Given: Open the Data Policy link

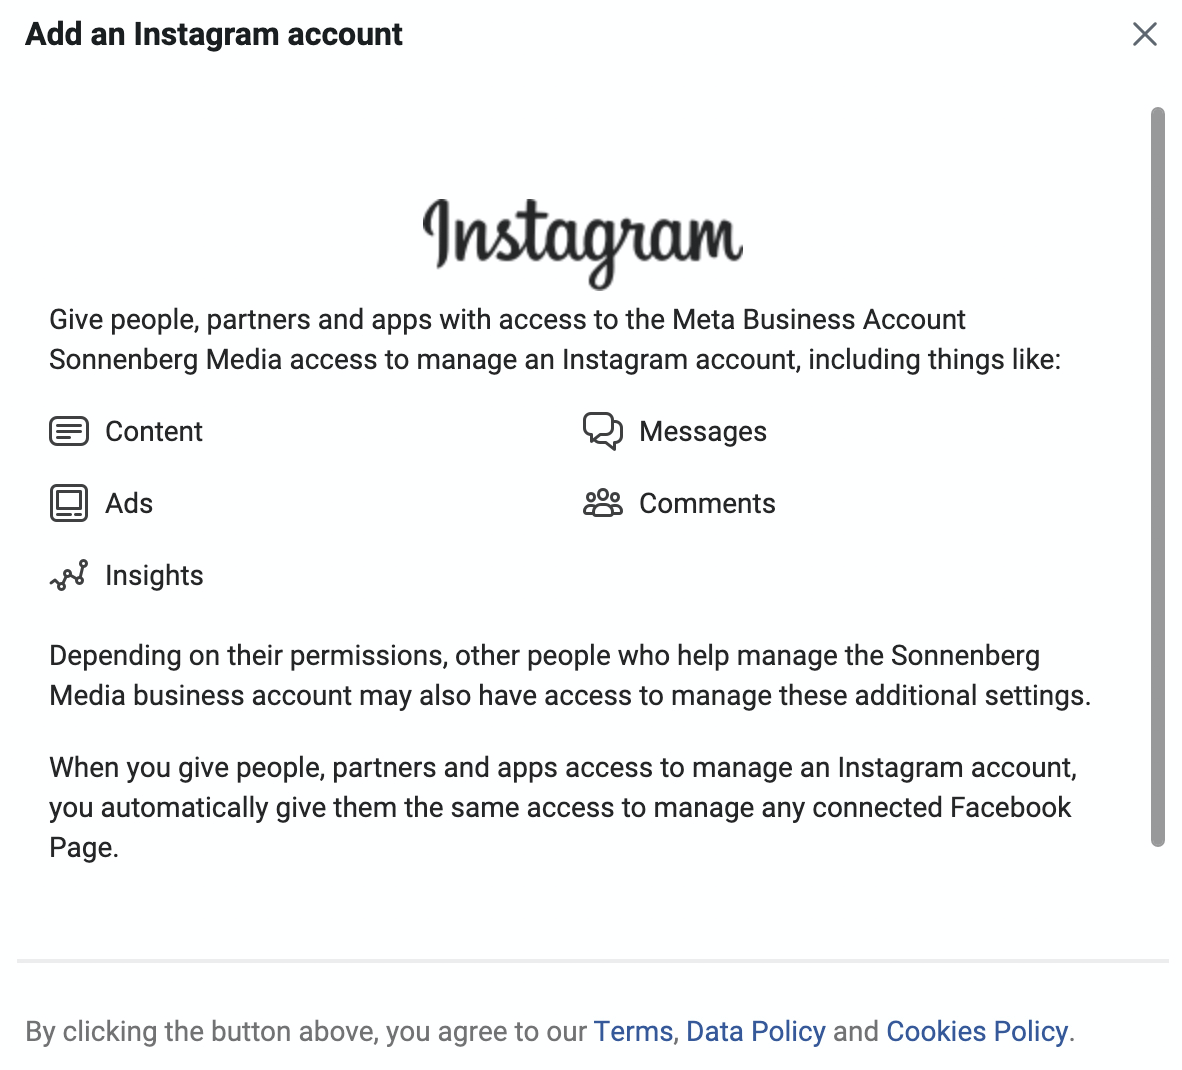Looking at the screenshot, I should 756,1031.
